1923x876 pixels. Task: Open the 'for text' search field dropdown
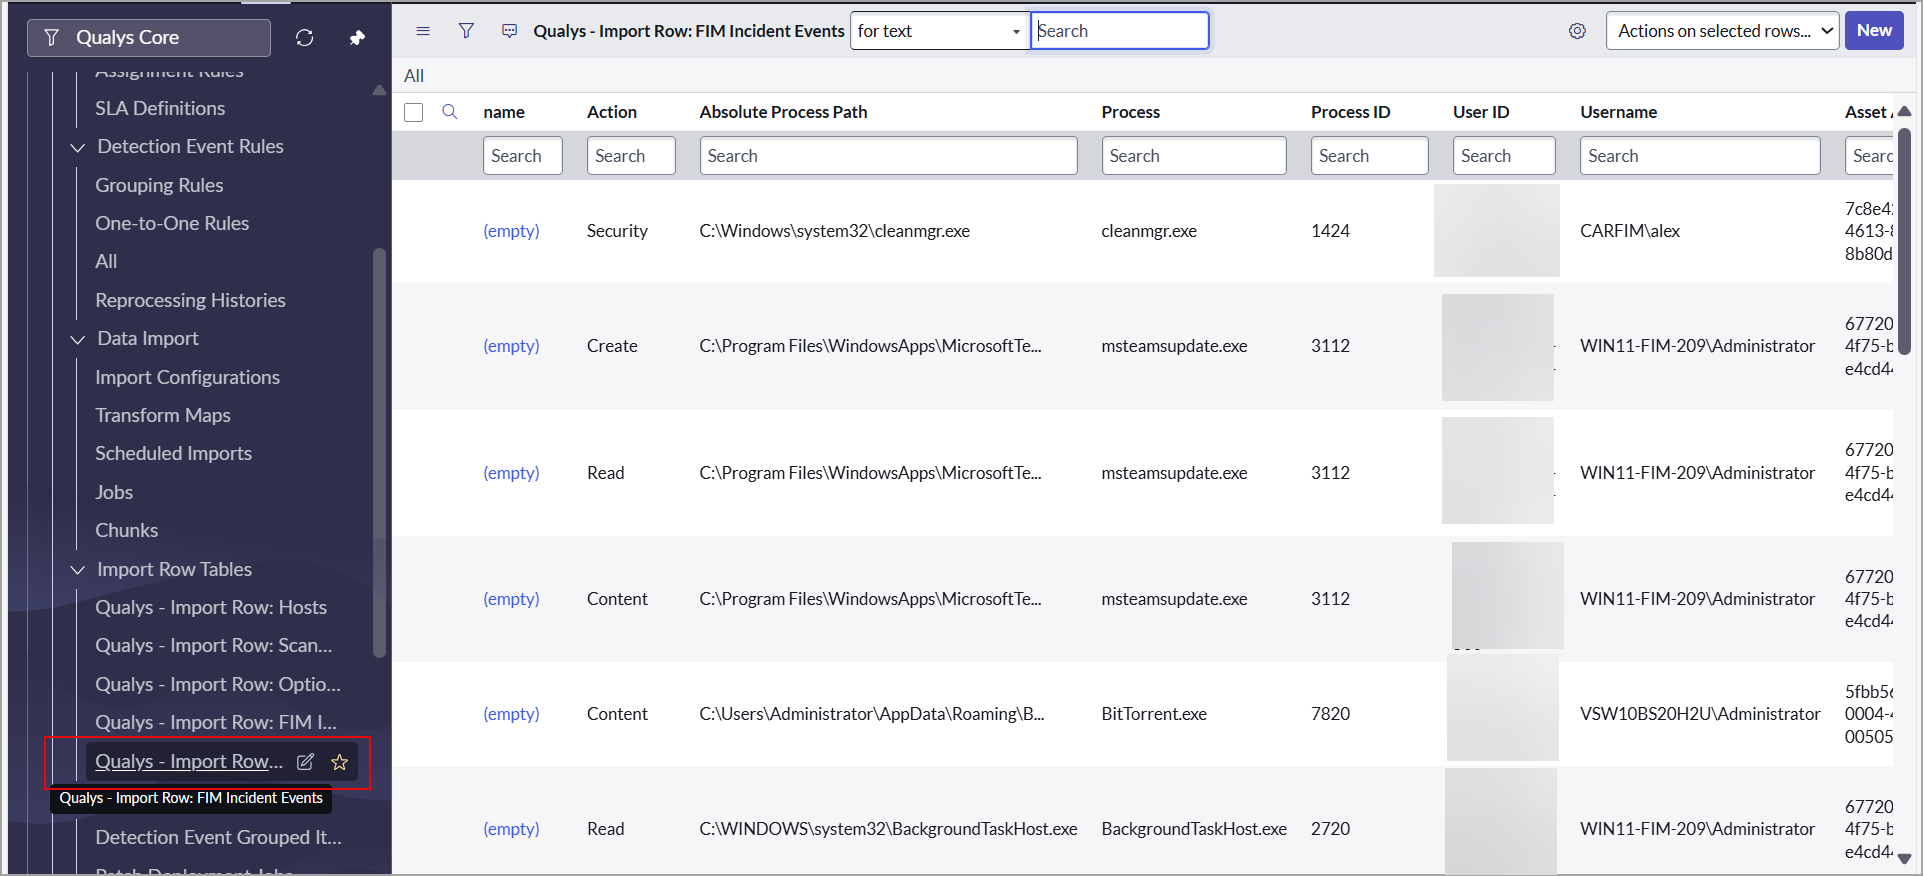click(939, 31)
